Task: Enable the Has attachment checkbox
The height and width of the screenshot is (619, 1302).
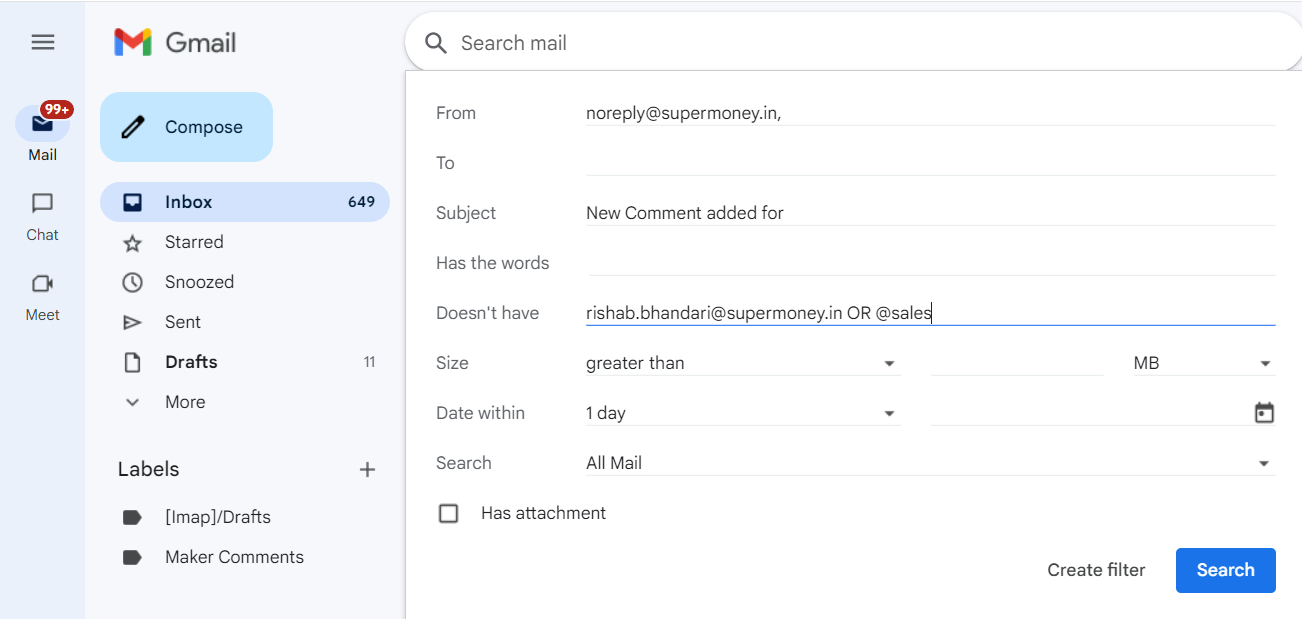Action: click(448, 513)
